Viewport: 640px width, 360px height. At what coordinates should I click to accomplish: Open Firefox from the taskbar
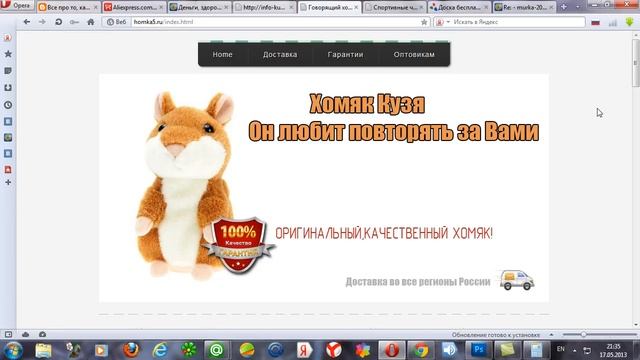131,350
